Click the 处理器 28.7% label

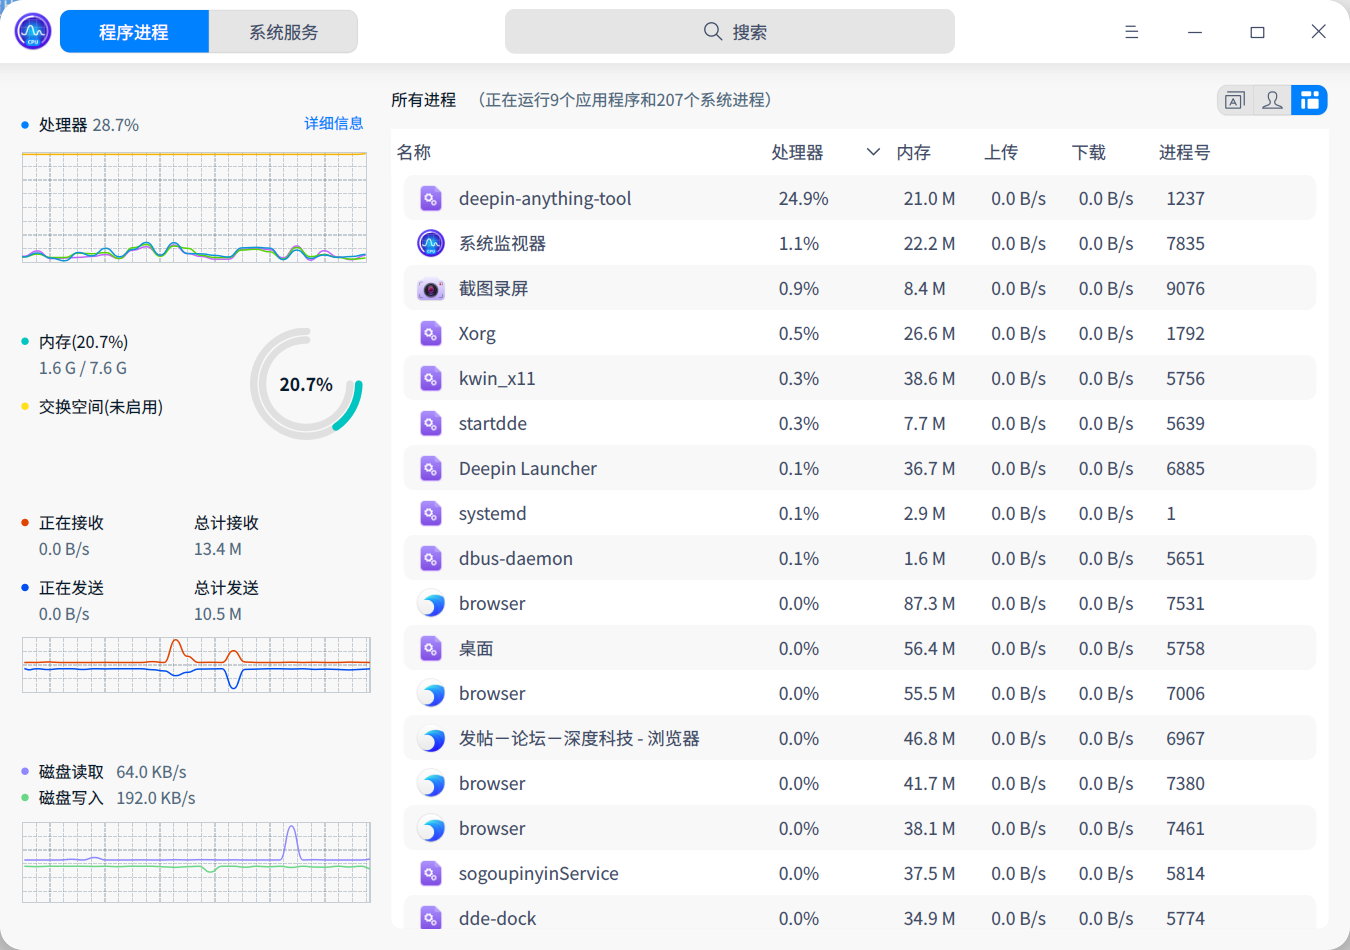pos(89,125)
